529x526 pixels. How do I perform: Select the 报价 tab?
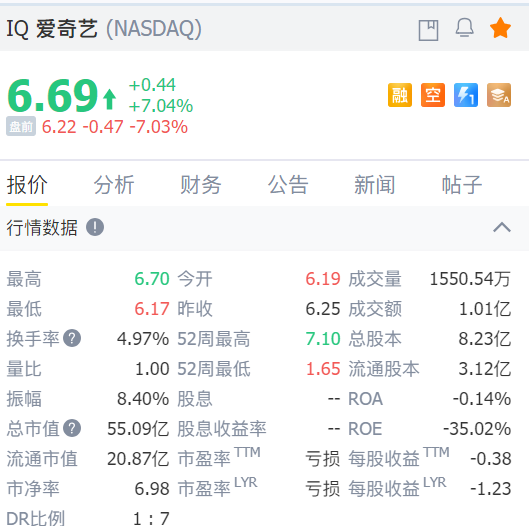click(x=27, y=185)
